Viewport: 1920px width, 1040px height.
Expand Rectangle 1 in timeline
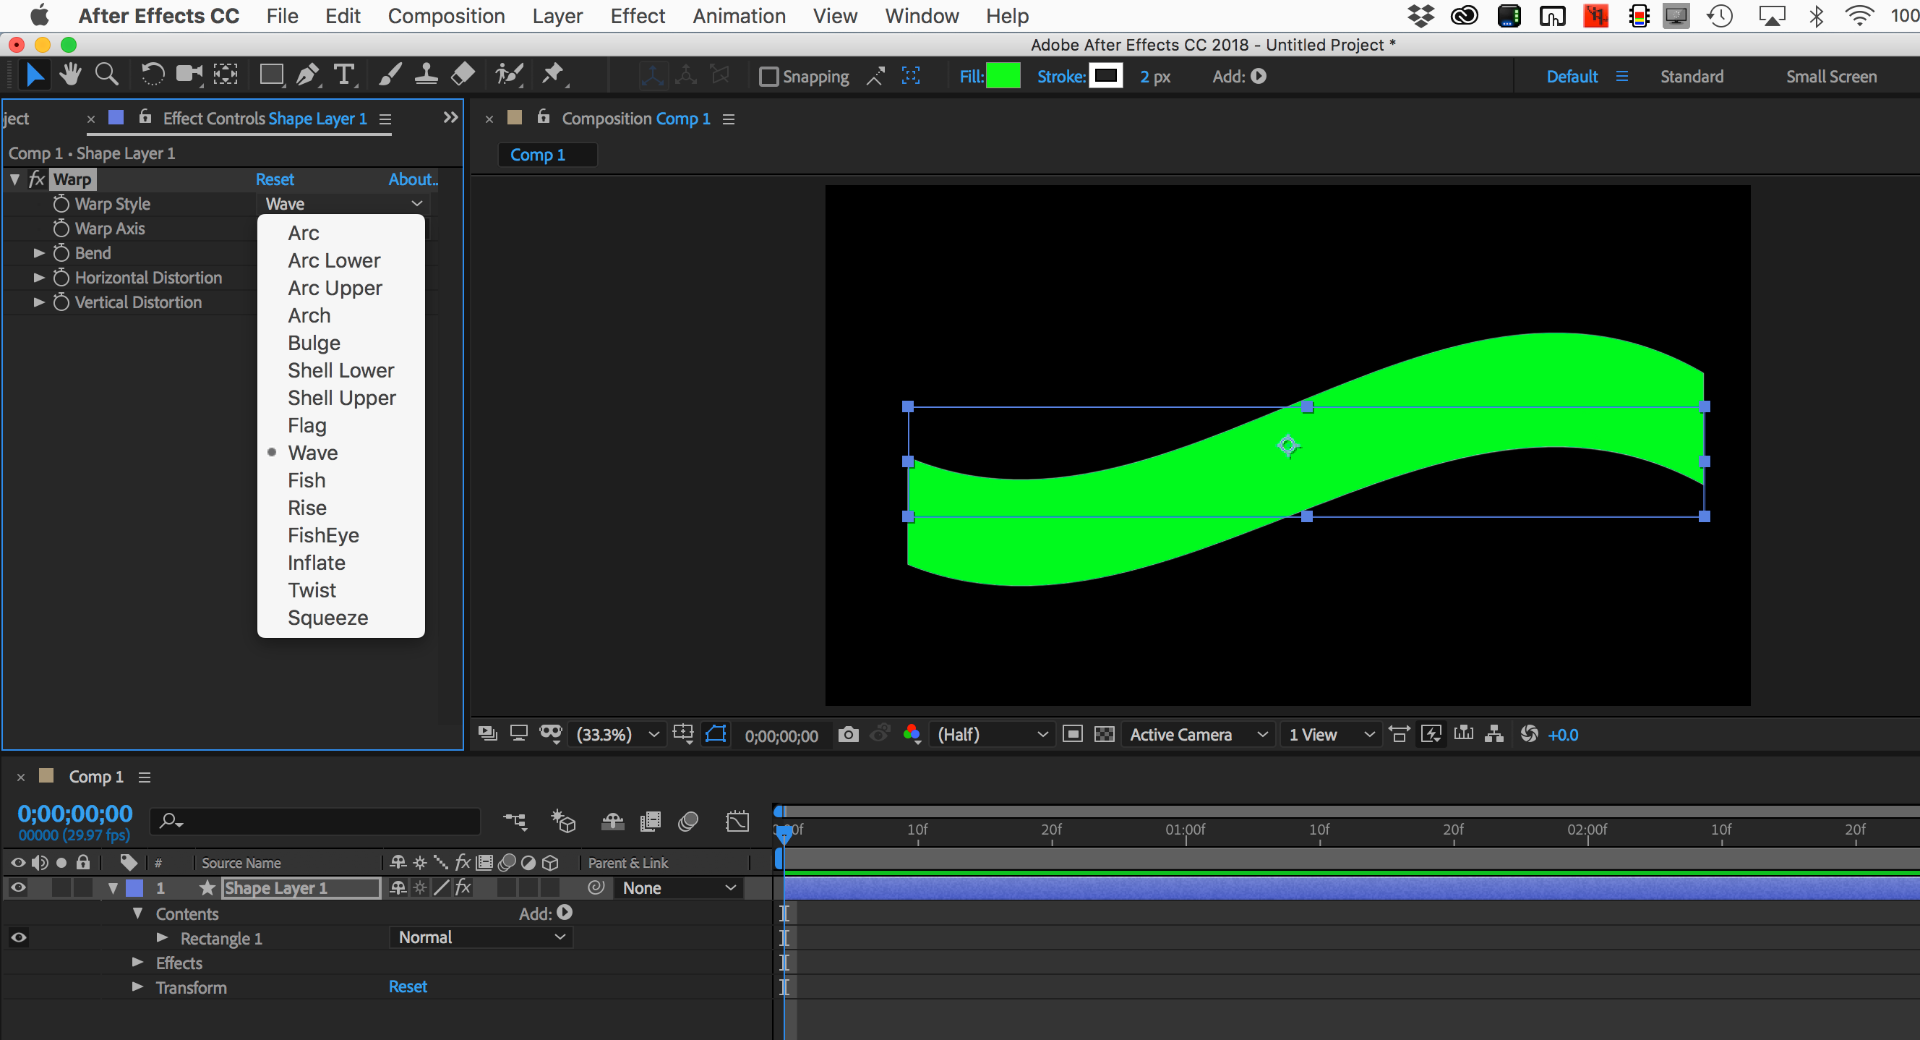coord(162,938)
